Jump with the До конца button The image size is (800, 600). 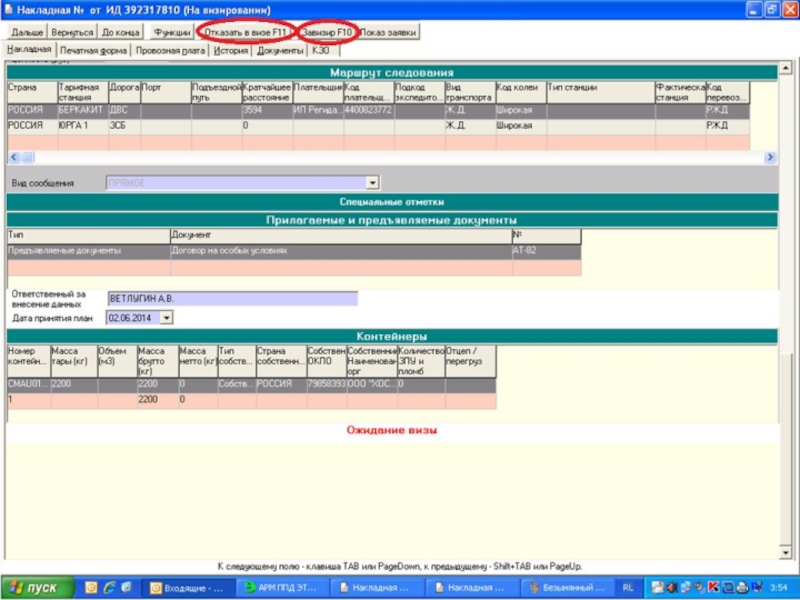(121, 32)
